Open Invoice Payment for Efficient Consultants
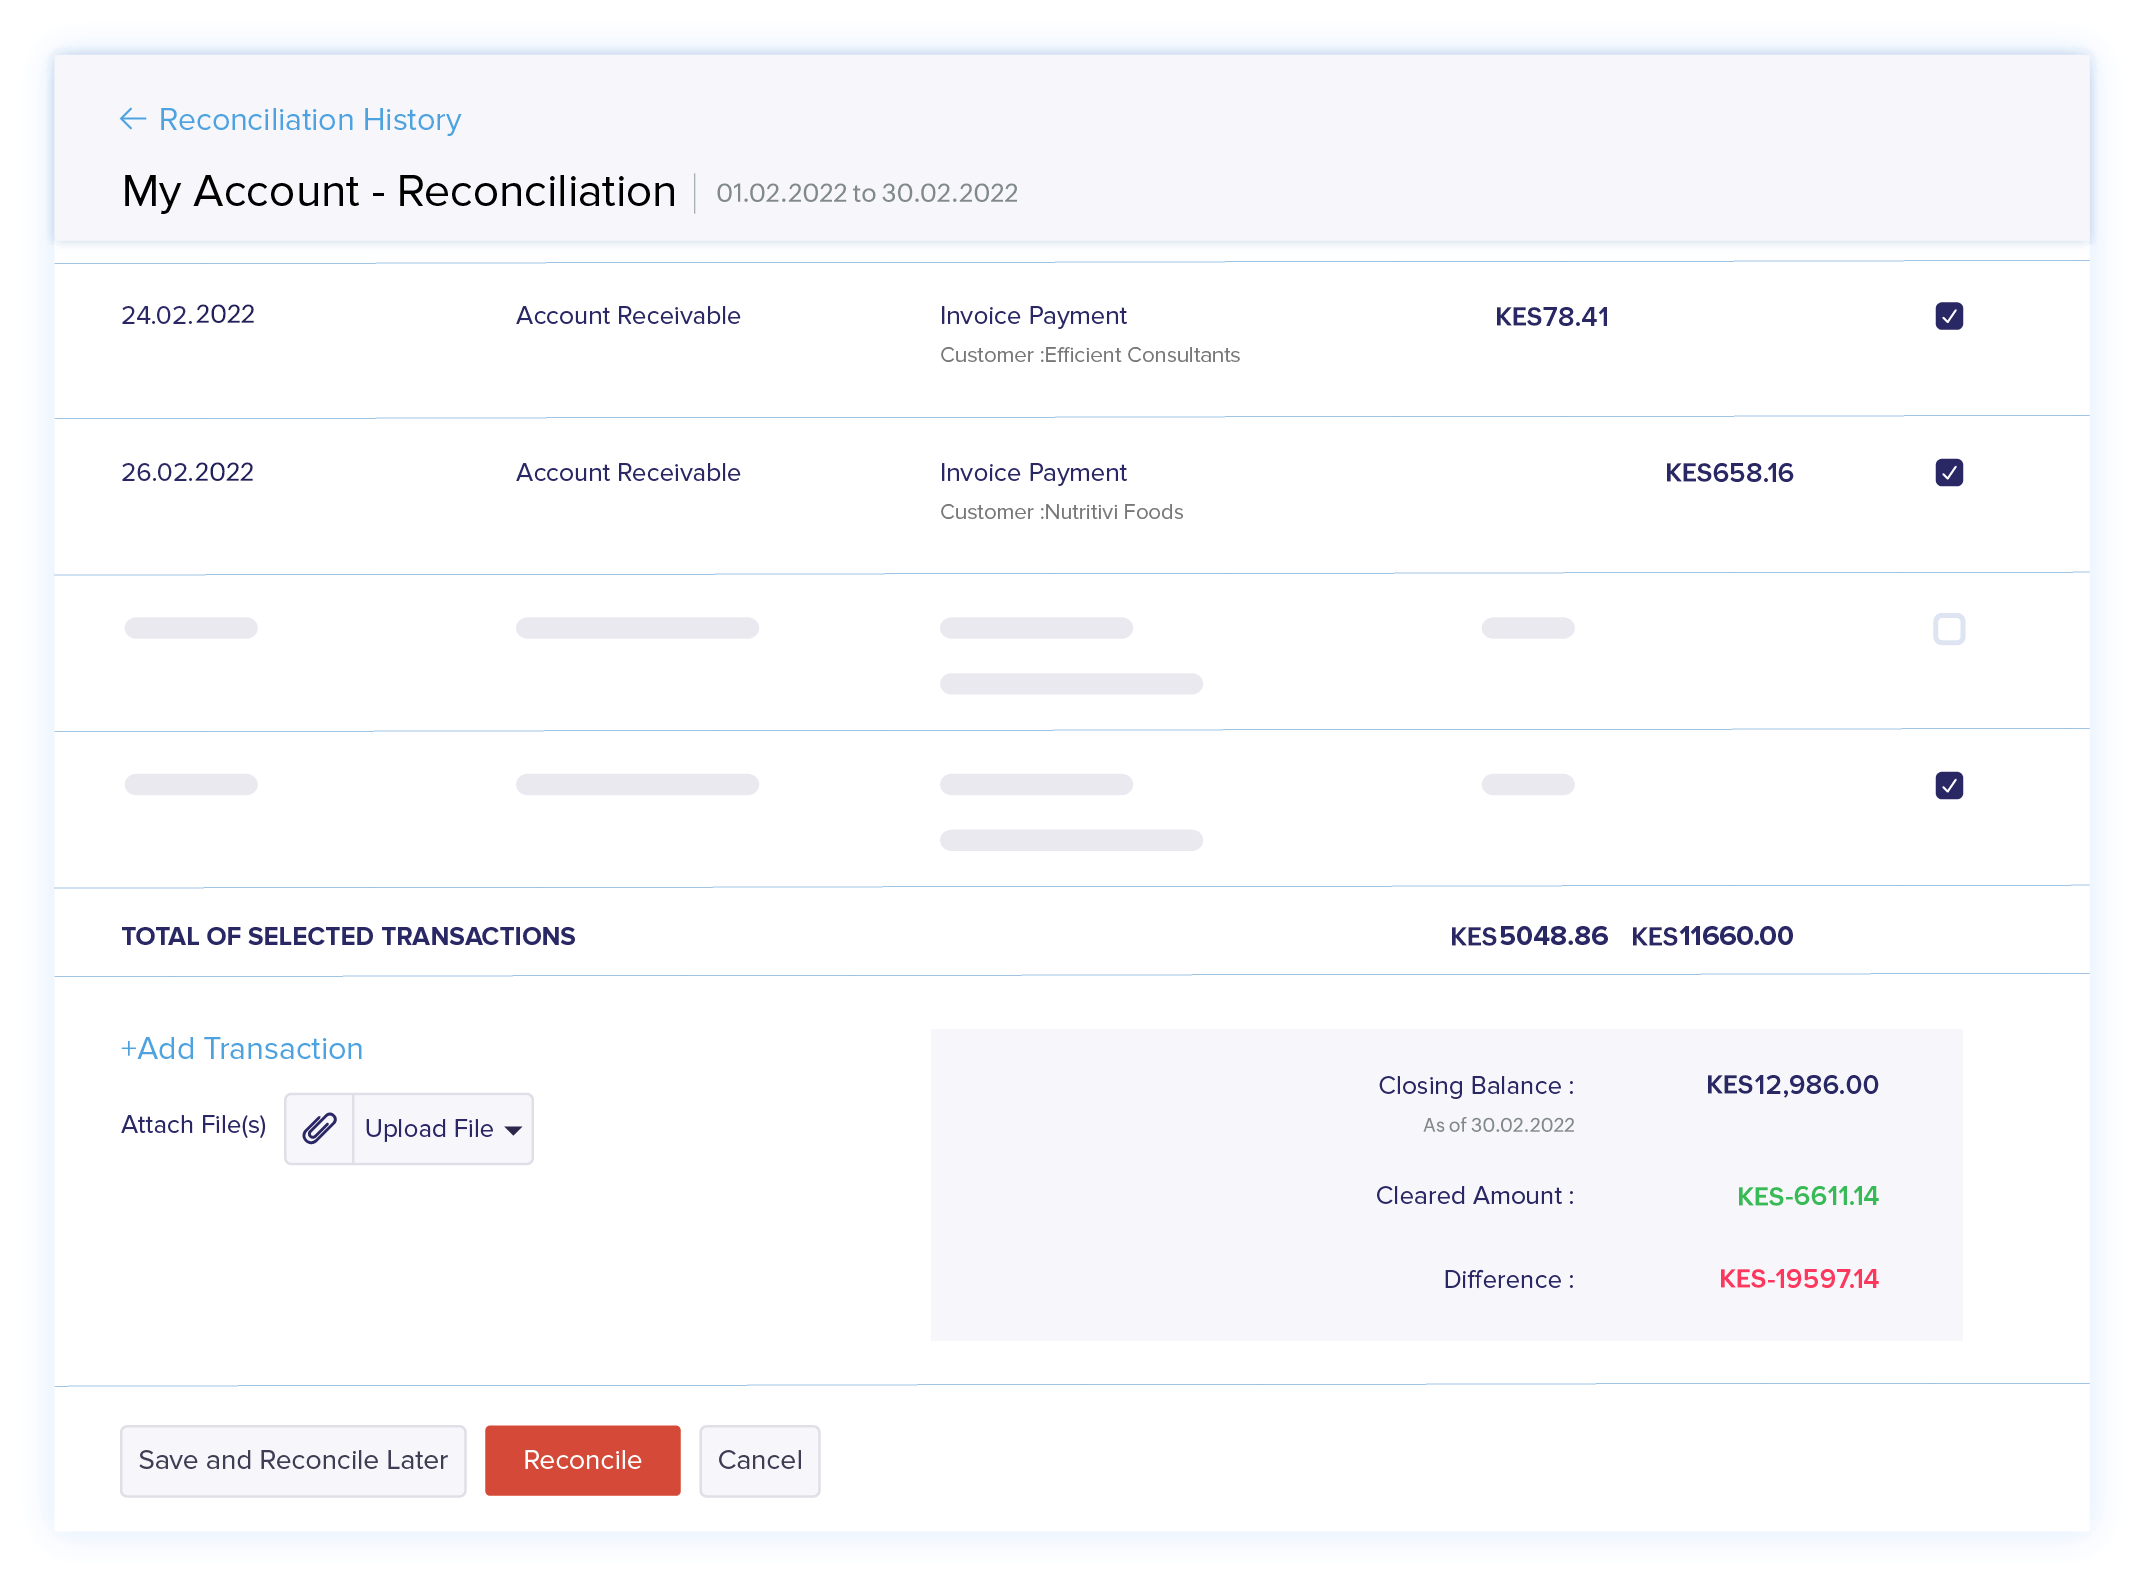2144x1586 pixels. tap(1033, 316)
